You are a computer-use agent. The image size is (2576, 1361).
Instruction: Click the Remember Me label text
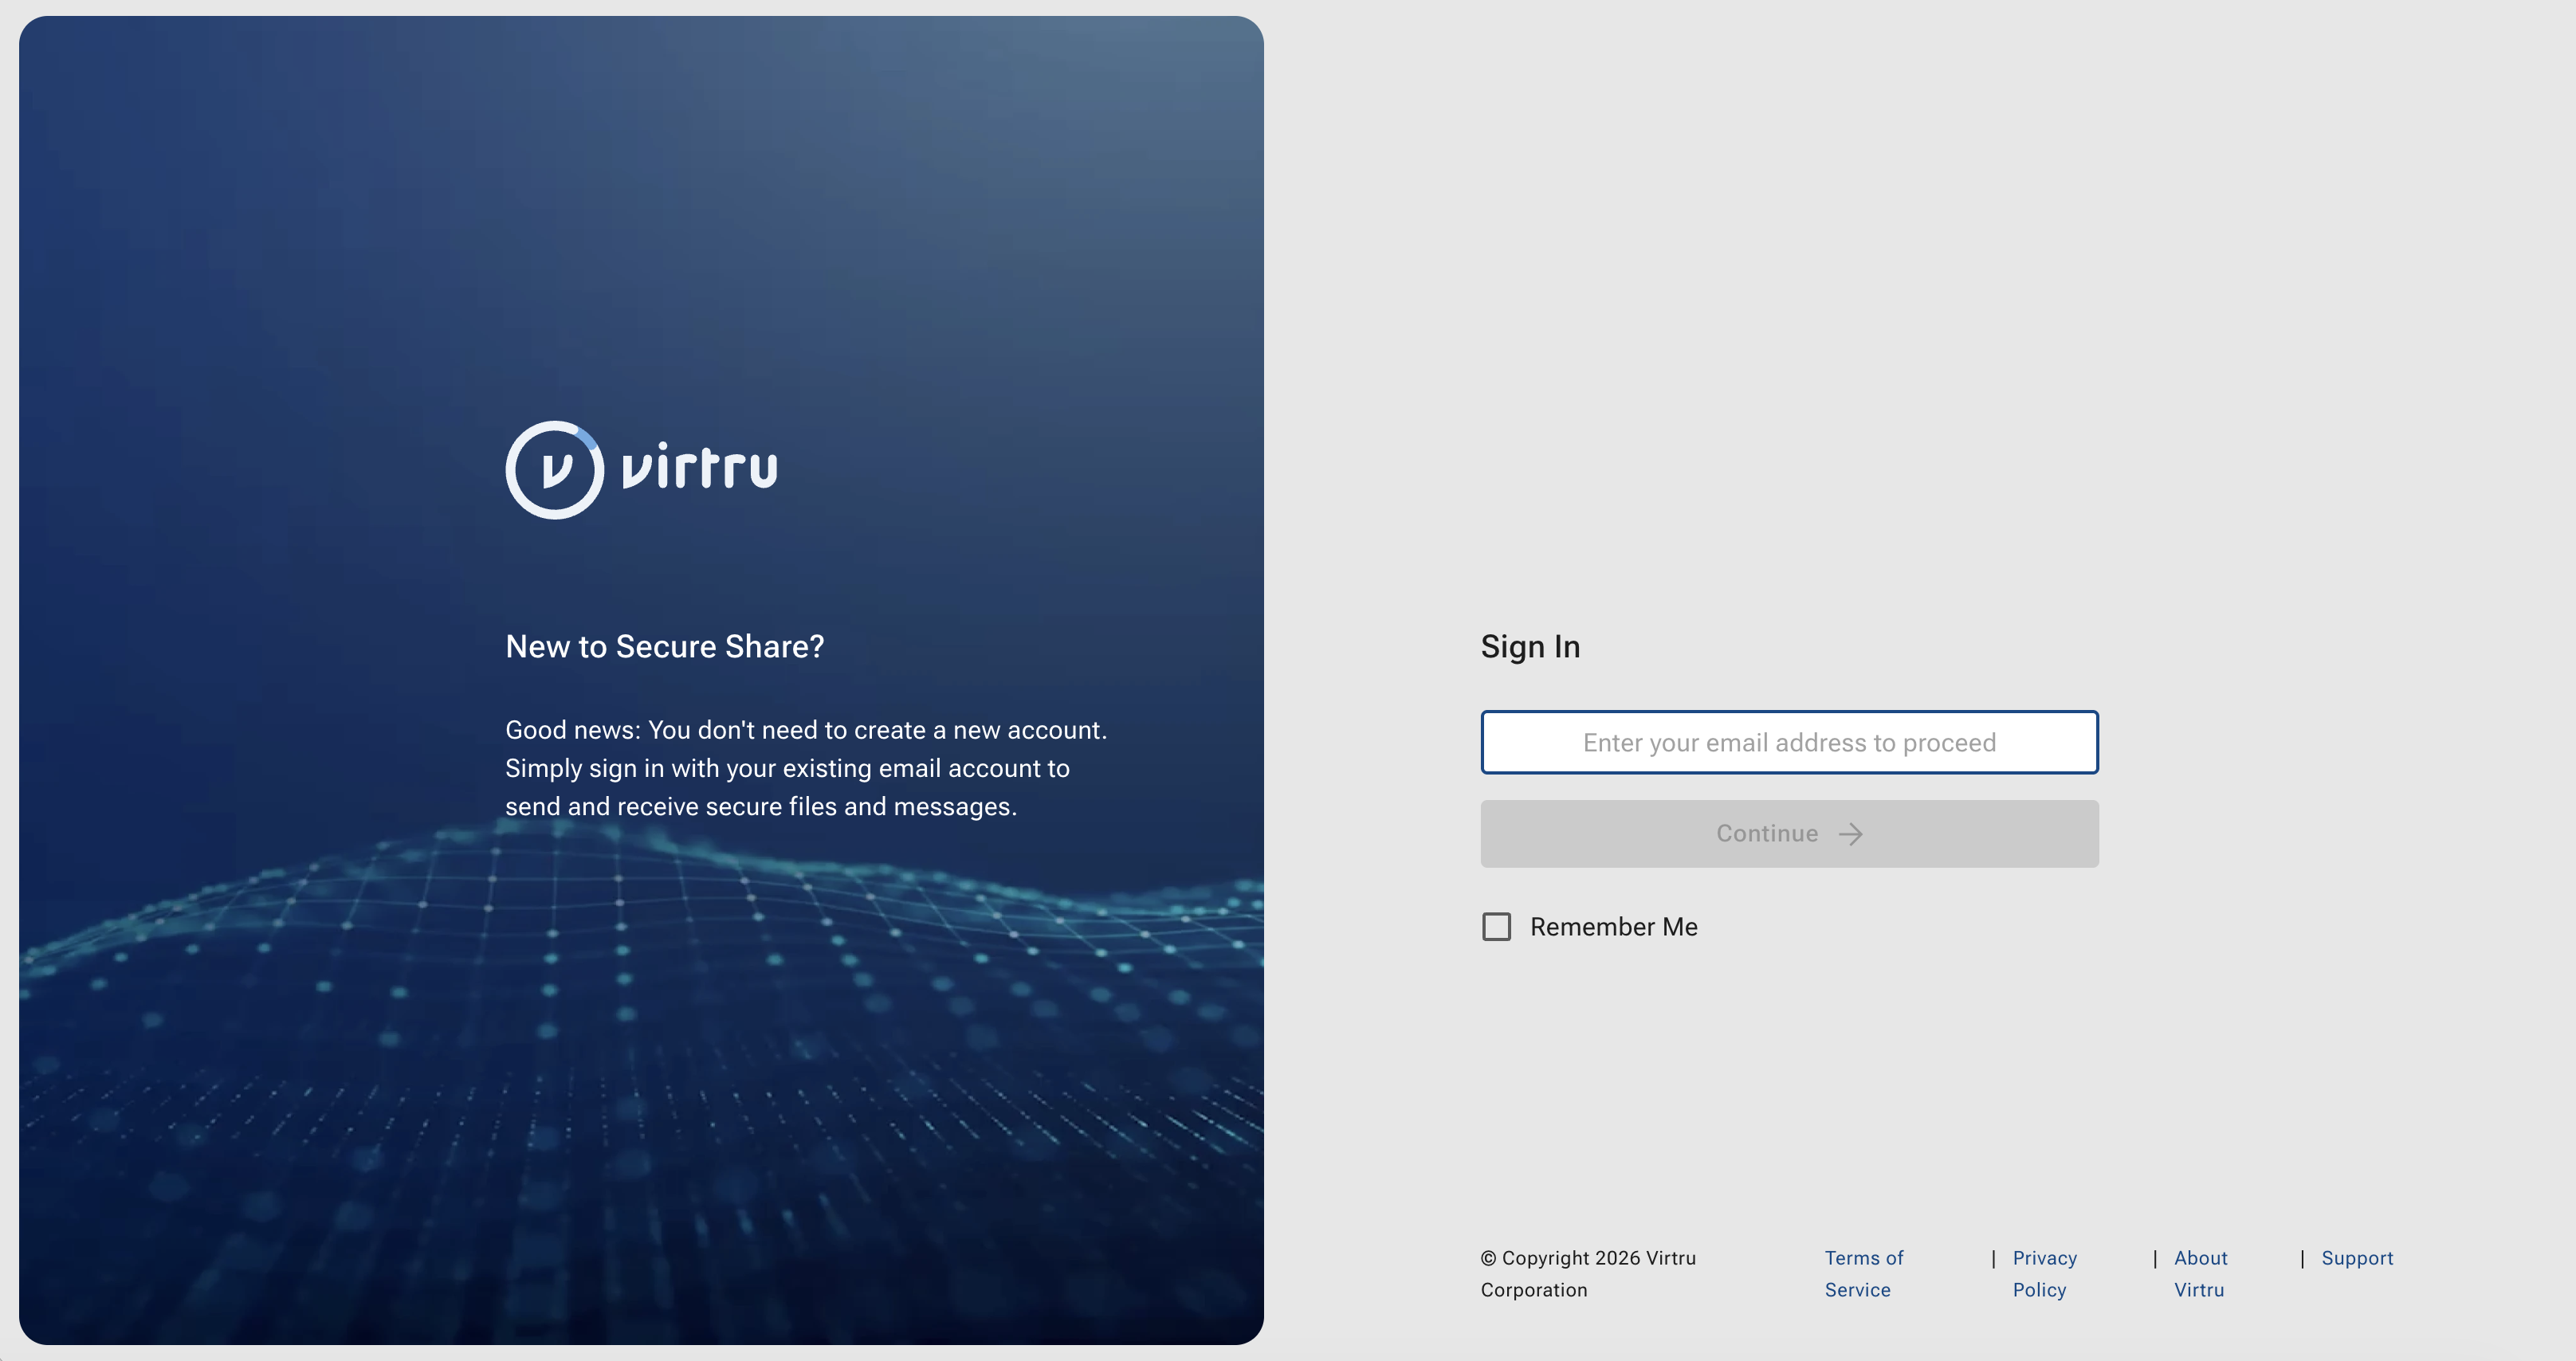[1613, 927]
